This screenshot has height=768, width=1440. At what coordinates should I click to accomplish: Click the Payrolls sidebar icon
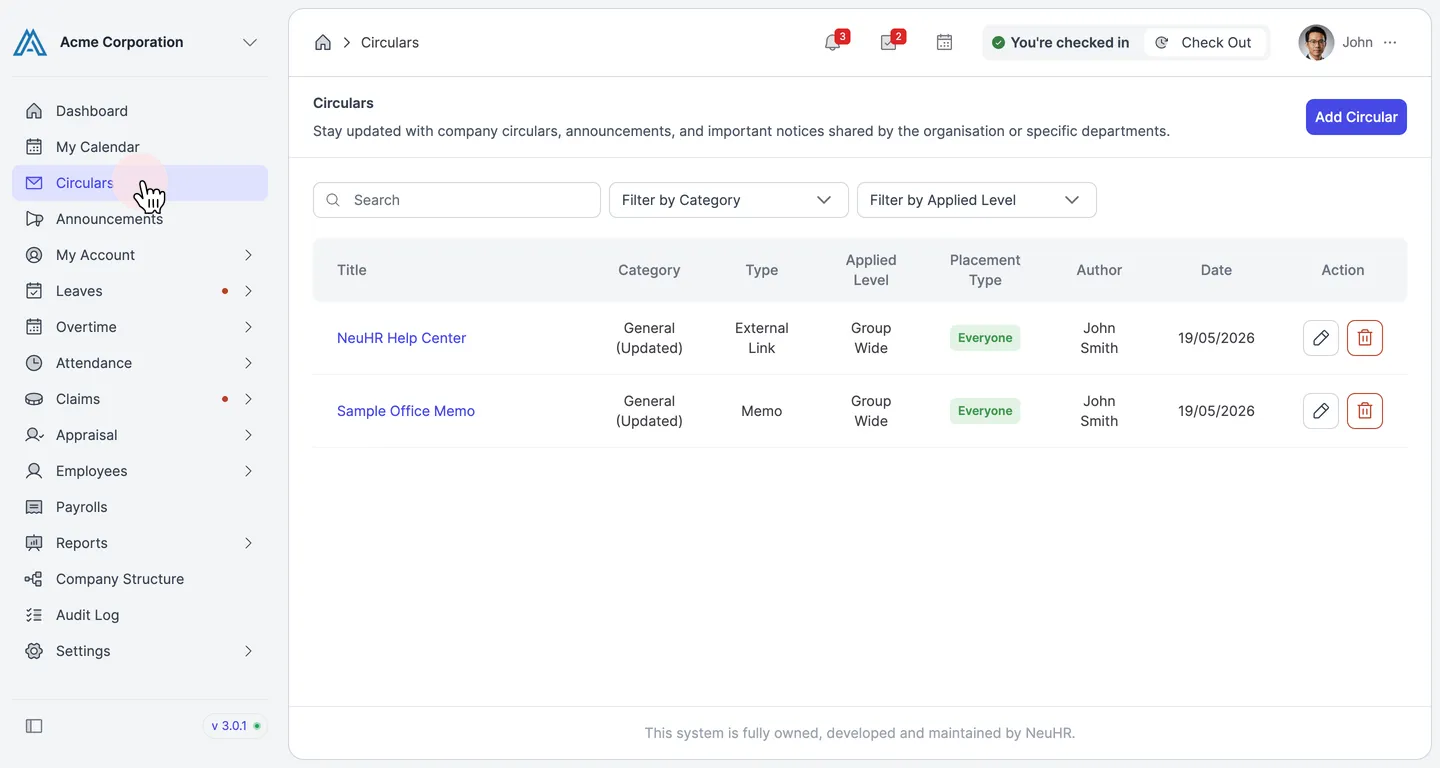(34, 507)
